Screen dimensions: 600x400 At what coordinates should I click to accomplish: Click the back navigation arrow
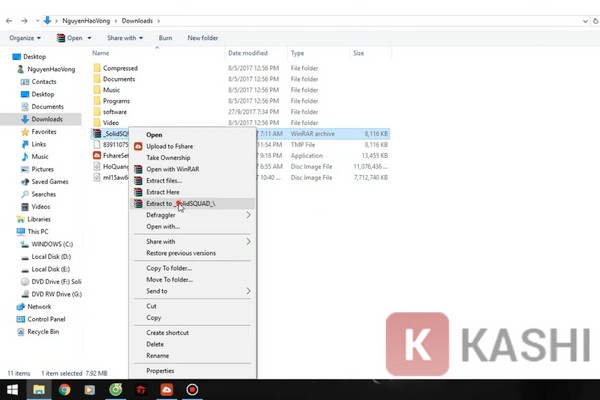point(9,21)
